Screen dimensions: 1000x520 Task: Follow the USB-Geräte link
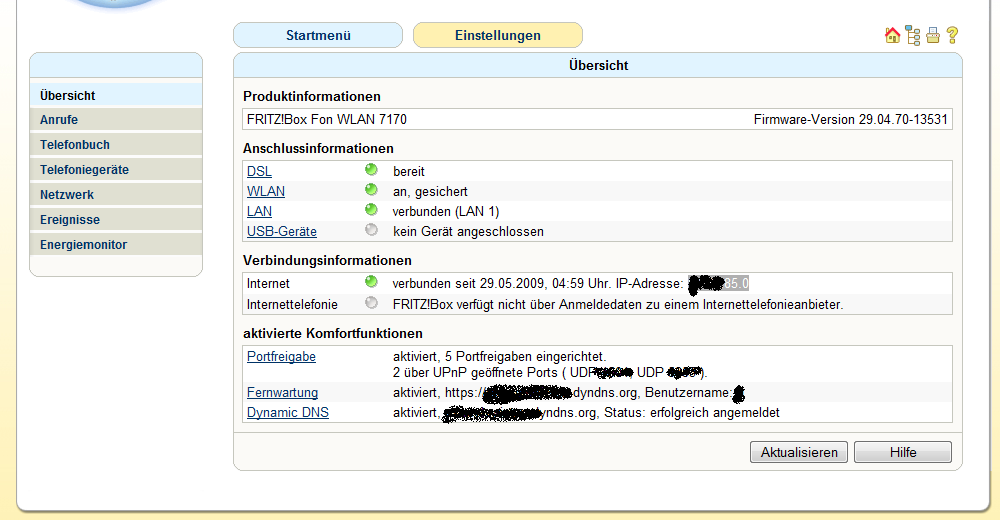pos(282,231)
